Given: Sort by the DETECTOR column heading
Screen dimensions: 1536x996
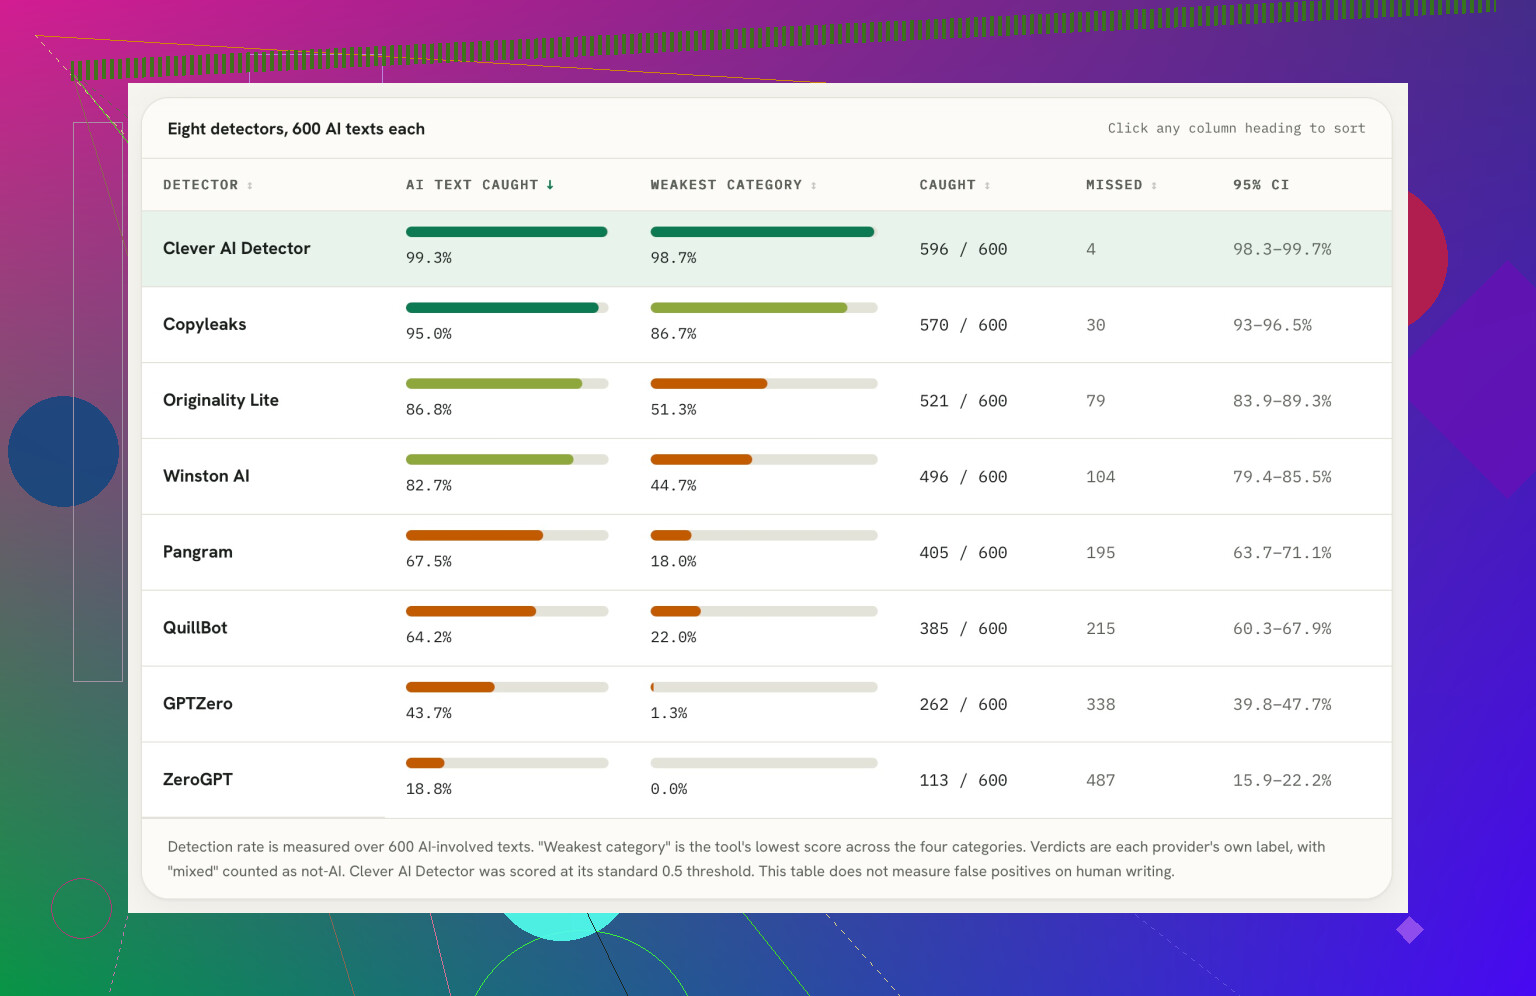Looking at the screenshot, I should coord(208,185).
